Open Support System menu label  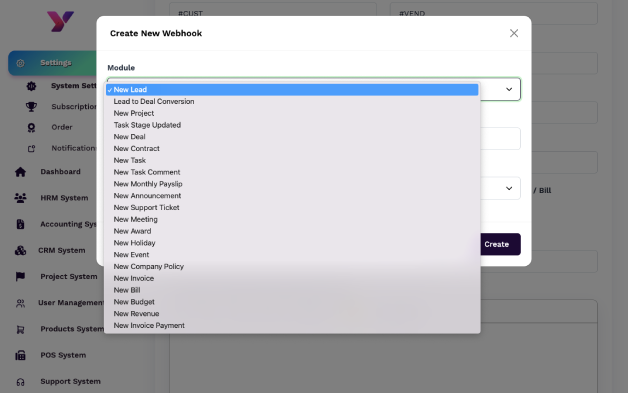70,381
